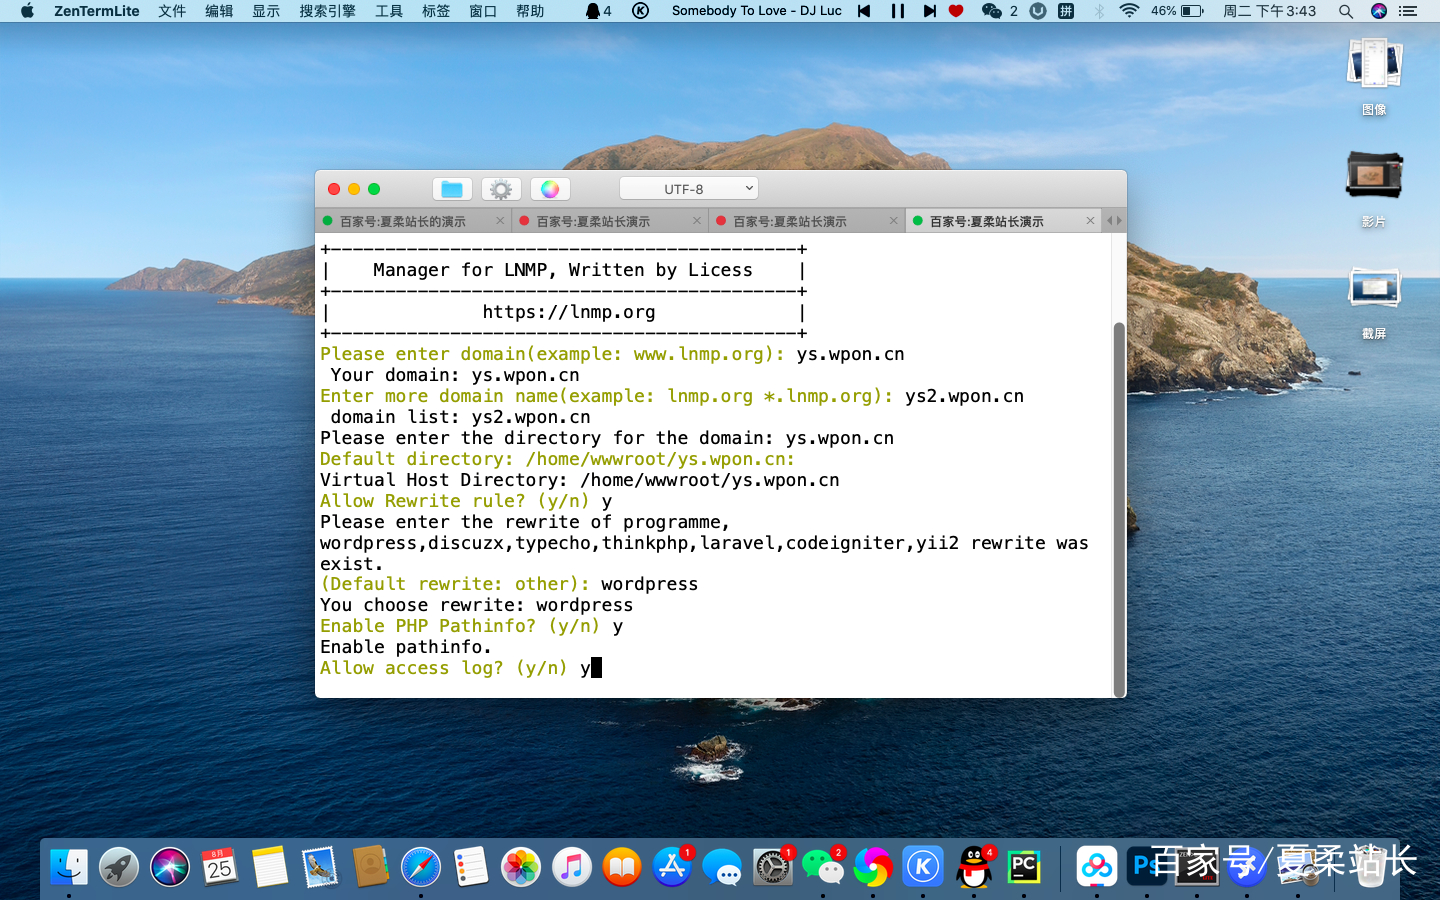The image size is (1440, 900).
Task: Close the first terminal tab
Action: [x=500, y=221]
